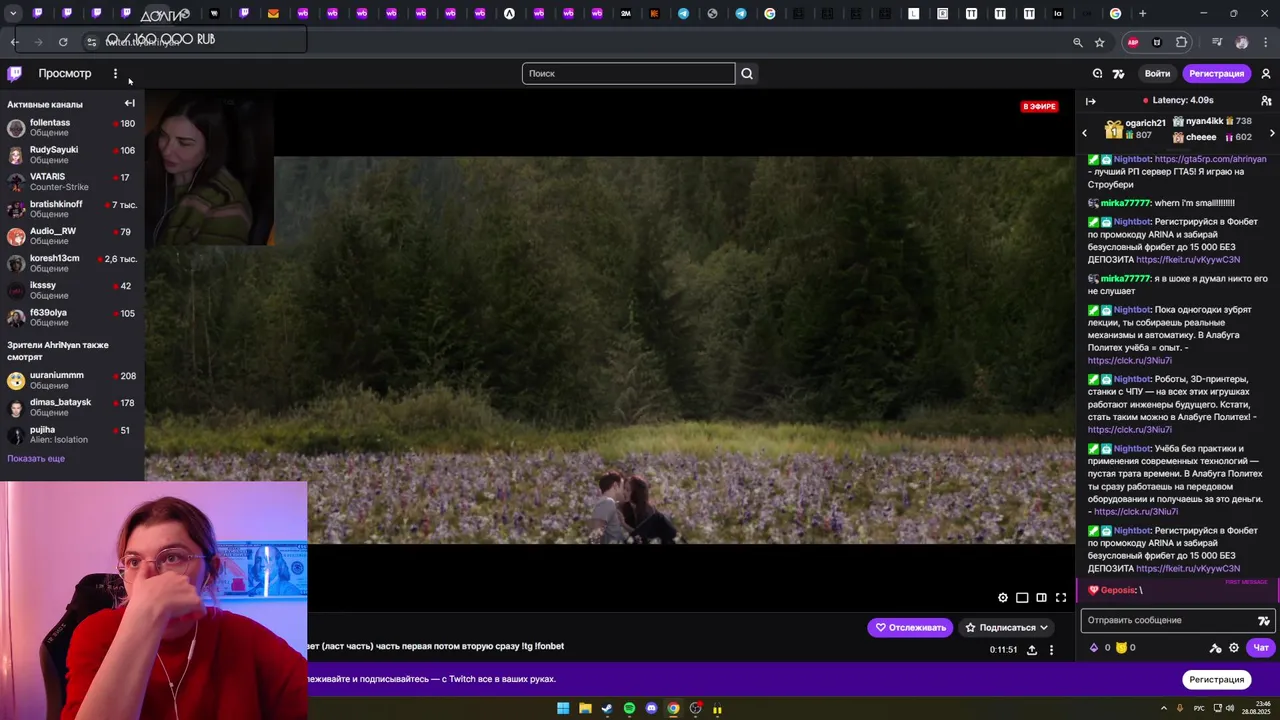Click the Geposis username in chat

(1118, 590)
